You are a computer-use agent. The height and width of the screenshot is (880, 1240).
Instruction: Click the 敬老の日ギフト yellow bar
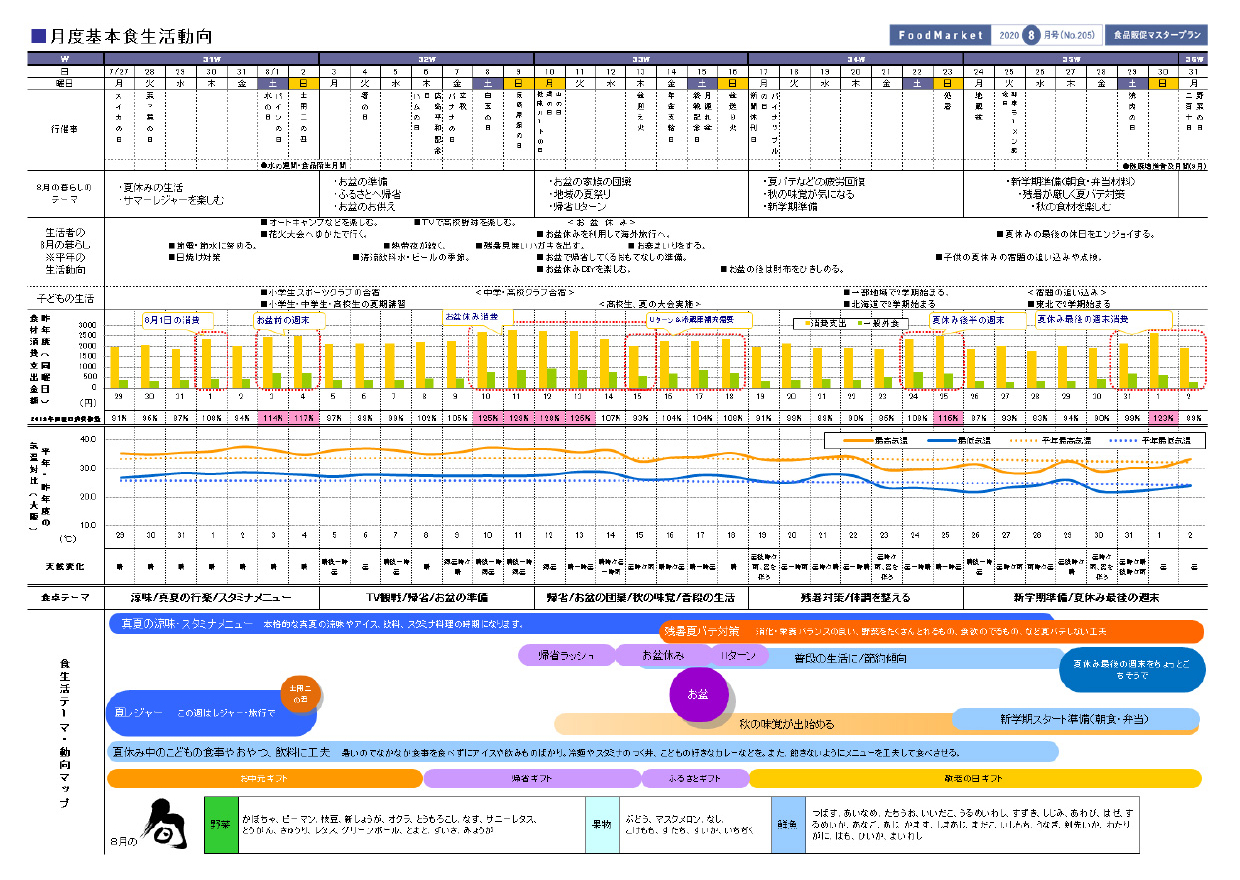pyautogui.click(x=975, y=777)
